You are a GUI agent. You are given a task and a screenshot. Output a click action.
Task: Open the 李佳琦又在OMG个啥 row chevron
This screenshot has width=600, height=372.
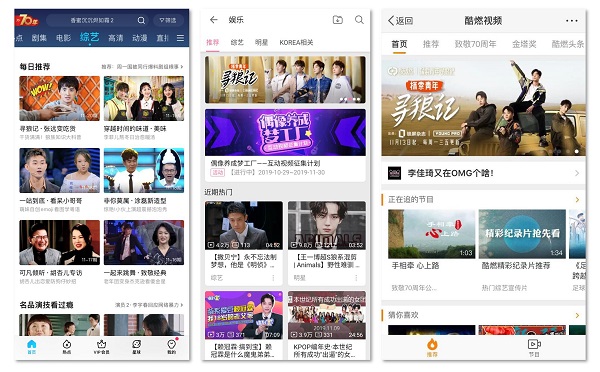point(577,173)
